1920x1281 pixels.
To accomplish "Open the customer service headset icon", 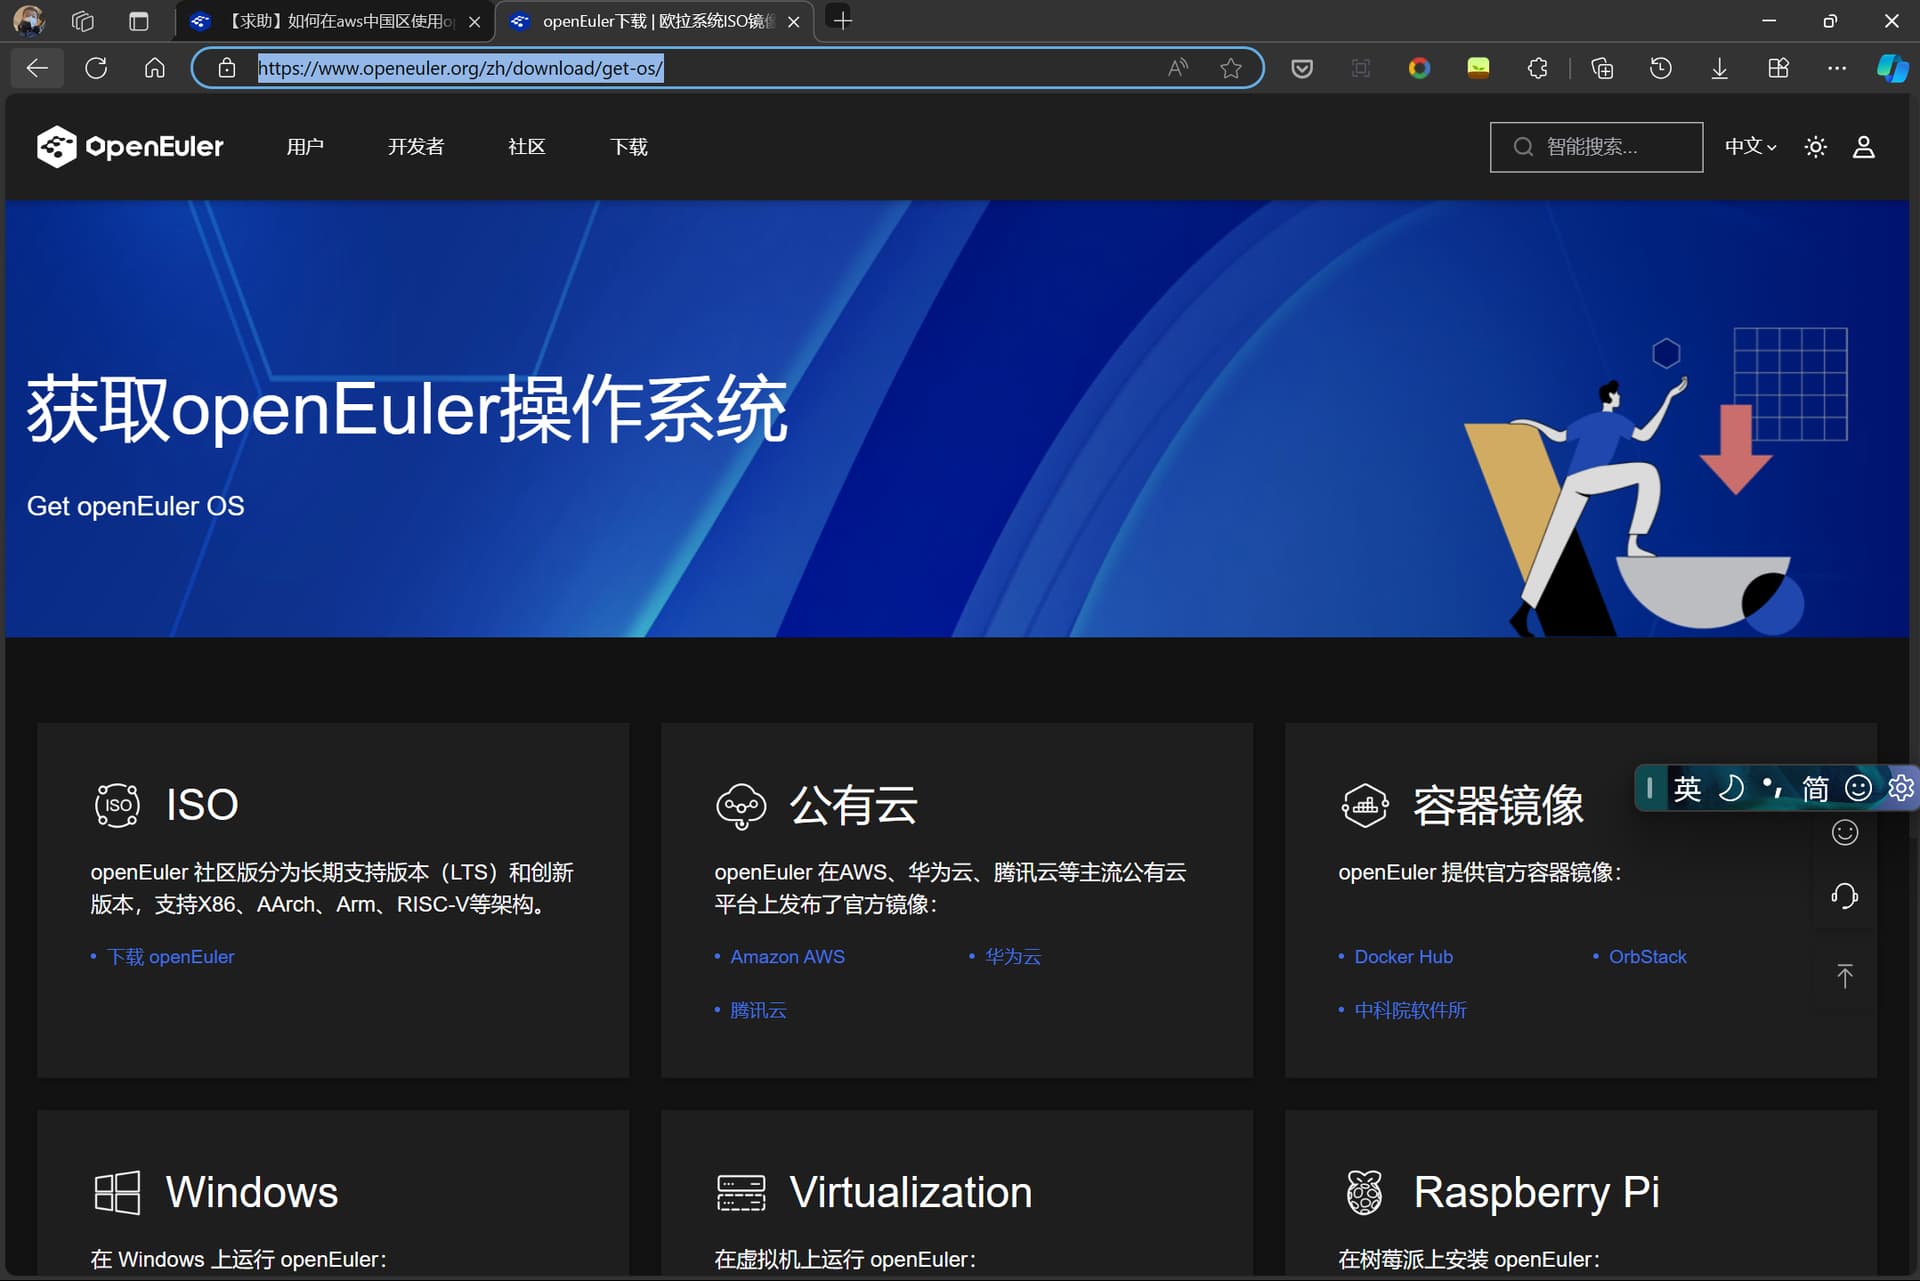I will pyautogui.click(x=1844, y=895).
